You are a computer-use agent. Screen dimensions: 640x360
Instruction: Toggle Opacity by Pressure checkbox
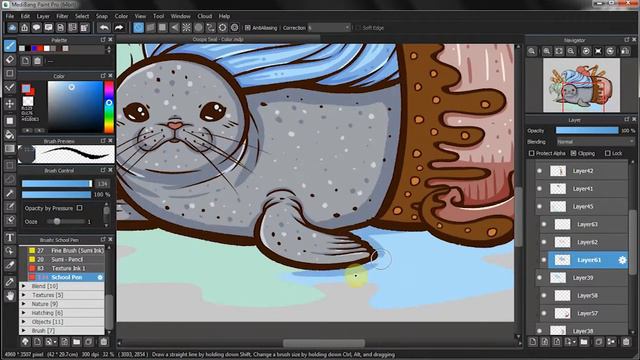pyautogui.click(x=79, y=208)
